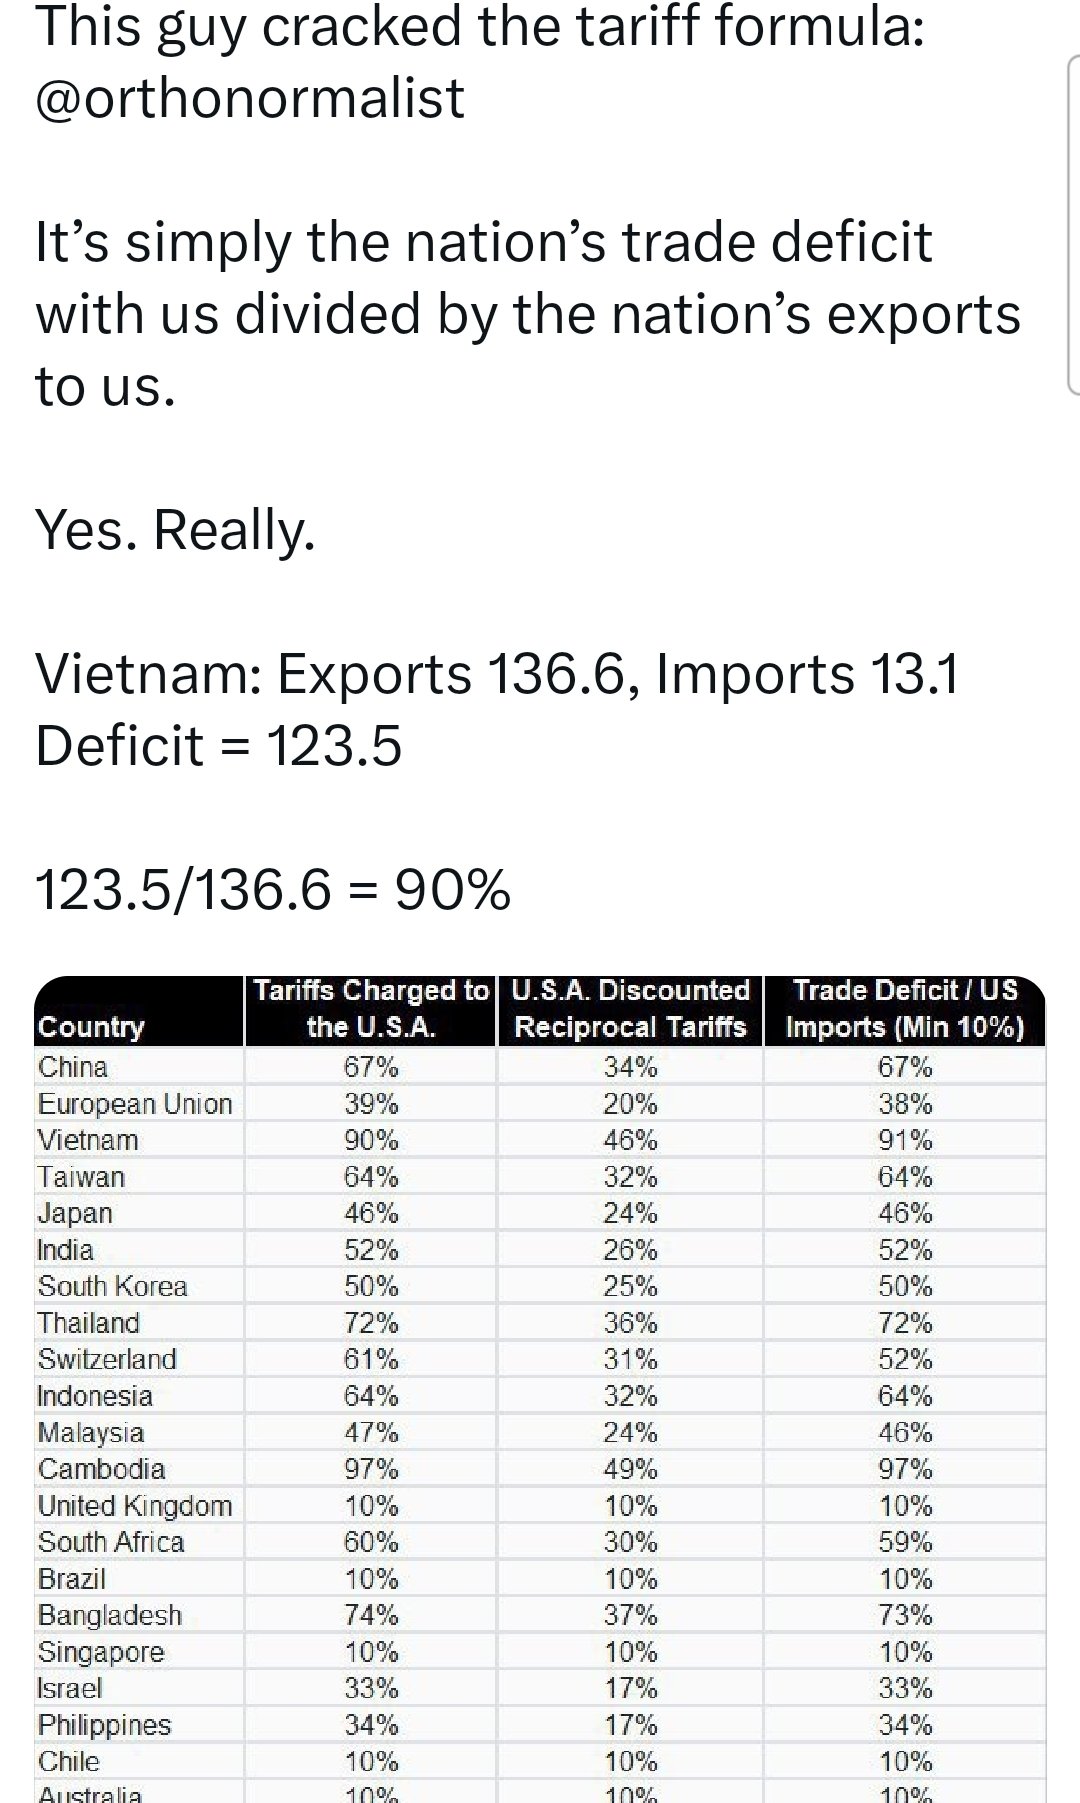This screenshot has height=1803, width=1080.
Task: Click the China row label
Action: click(73, 1067)
